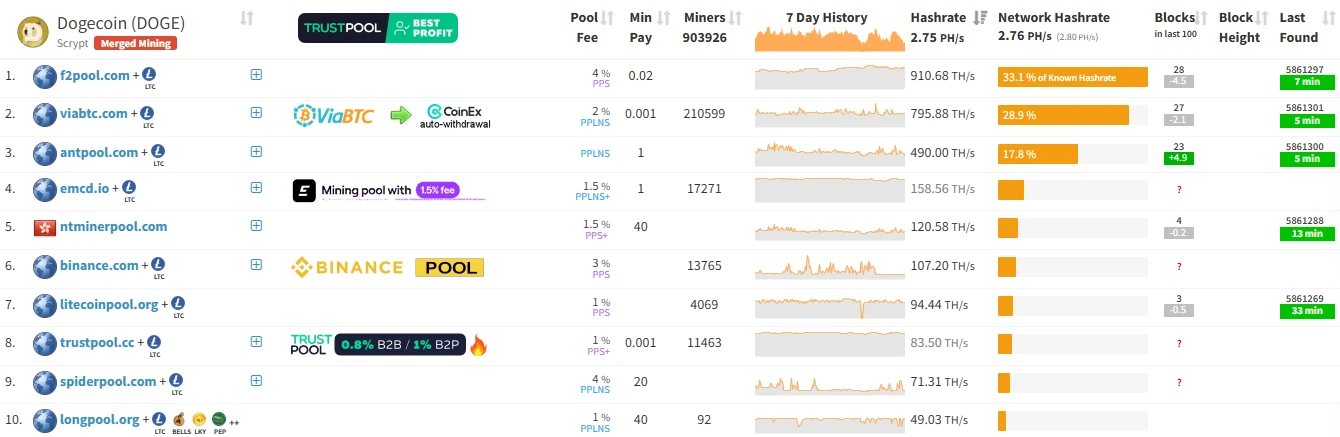Viewport: 1340px width, 437px height.
Task: Click the Trustpool Best Profit banner
Action: [x=378, y=28]
